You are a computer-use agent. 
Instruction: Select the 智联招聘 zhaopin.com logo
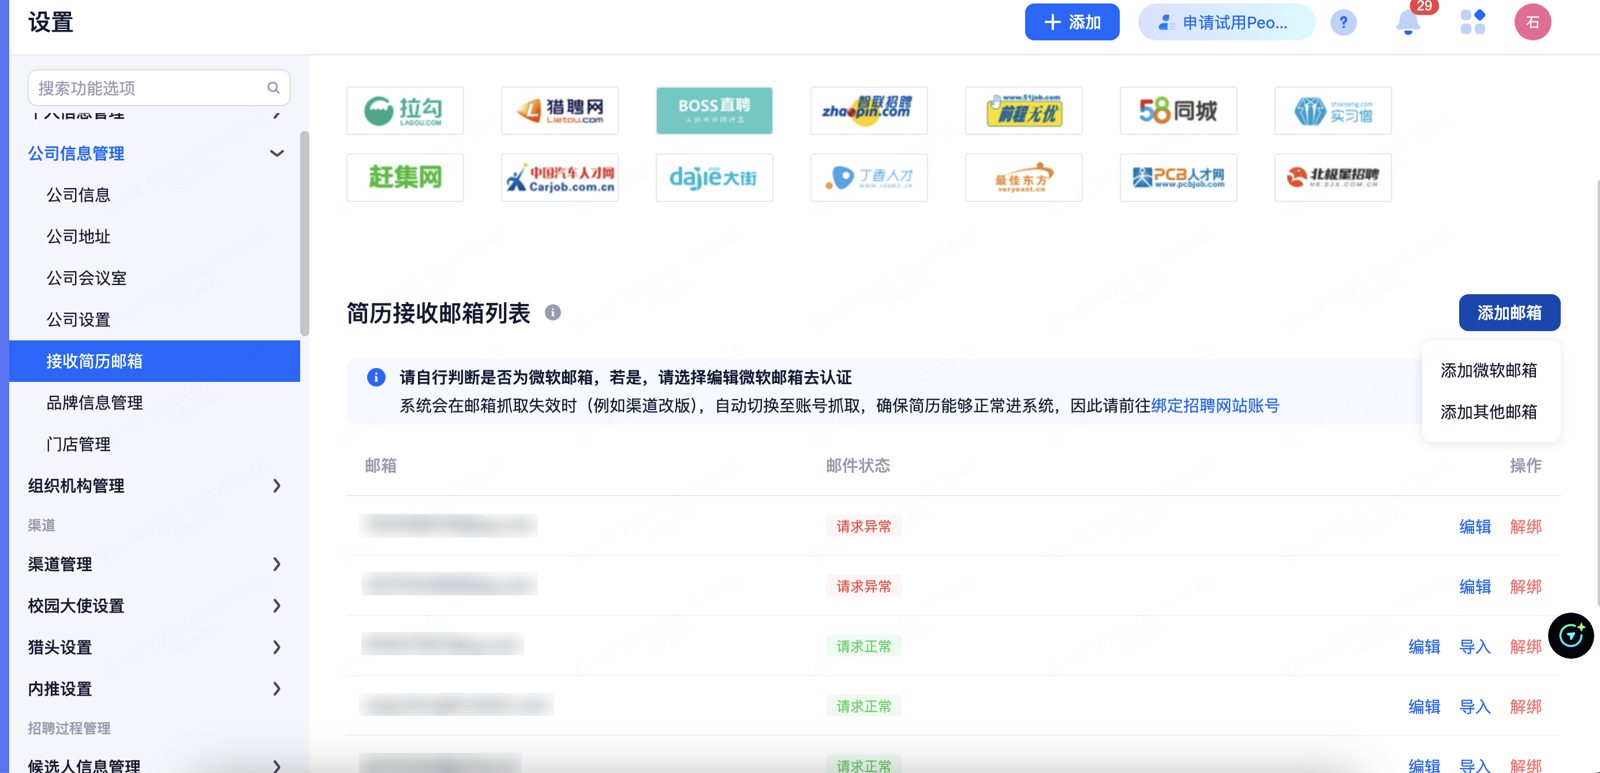point(869,110)
